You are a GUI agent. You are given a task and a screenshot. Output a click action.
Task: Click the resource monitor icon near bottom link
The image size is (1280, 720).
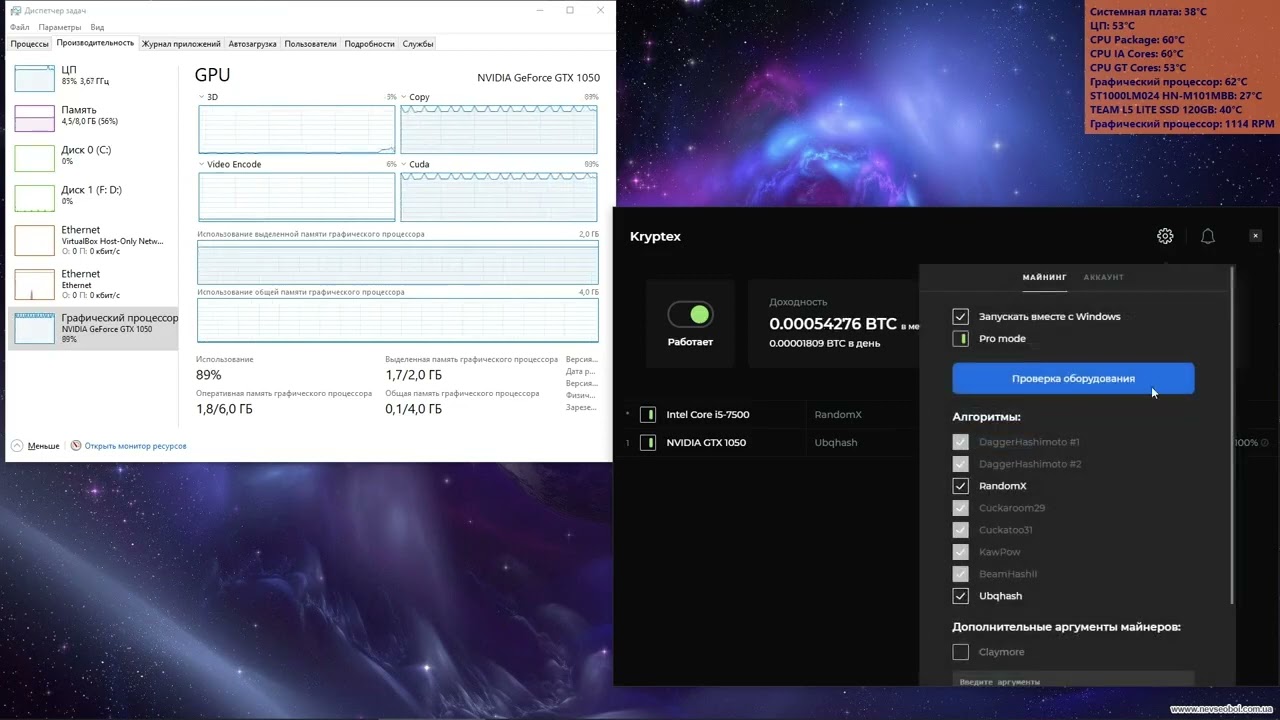pos(76,446)
